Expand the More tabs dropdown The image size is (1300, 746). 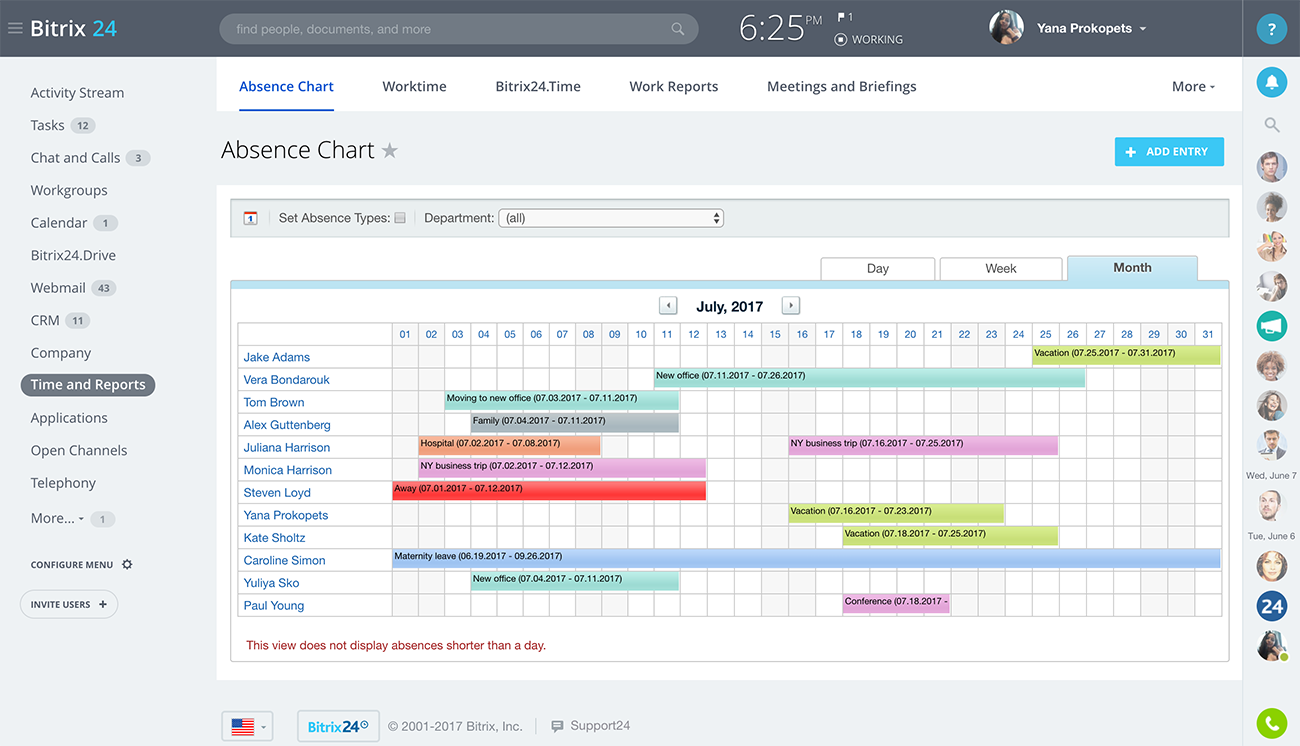[1193, 87]
